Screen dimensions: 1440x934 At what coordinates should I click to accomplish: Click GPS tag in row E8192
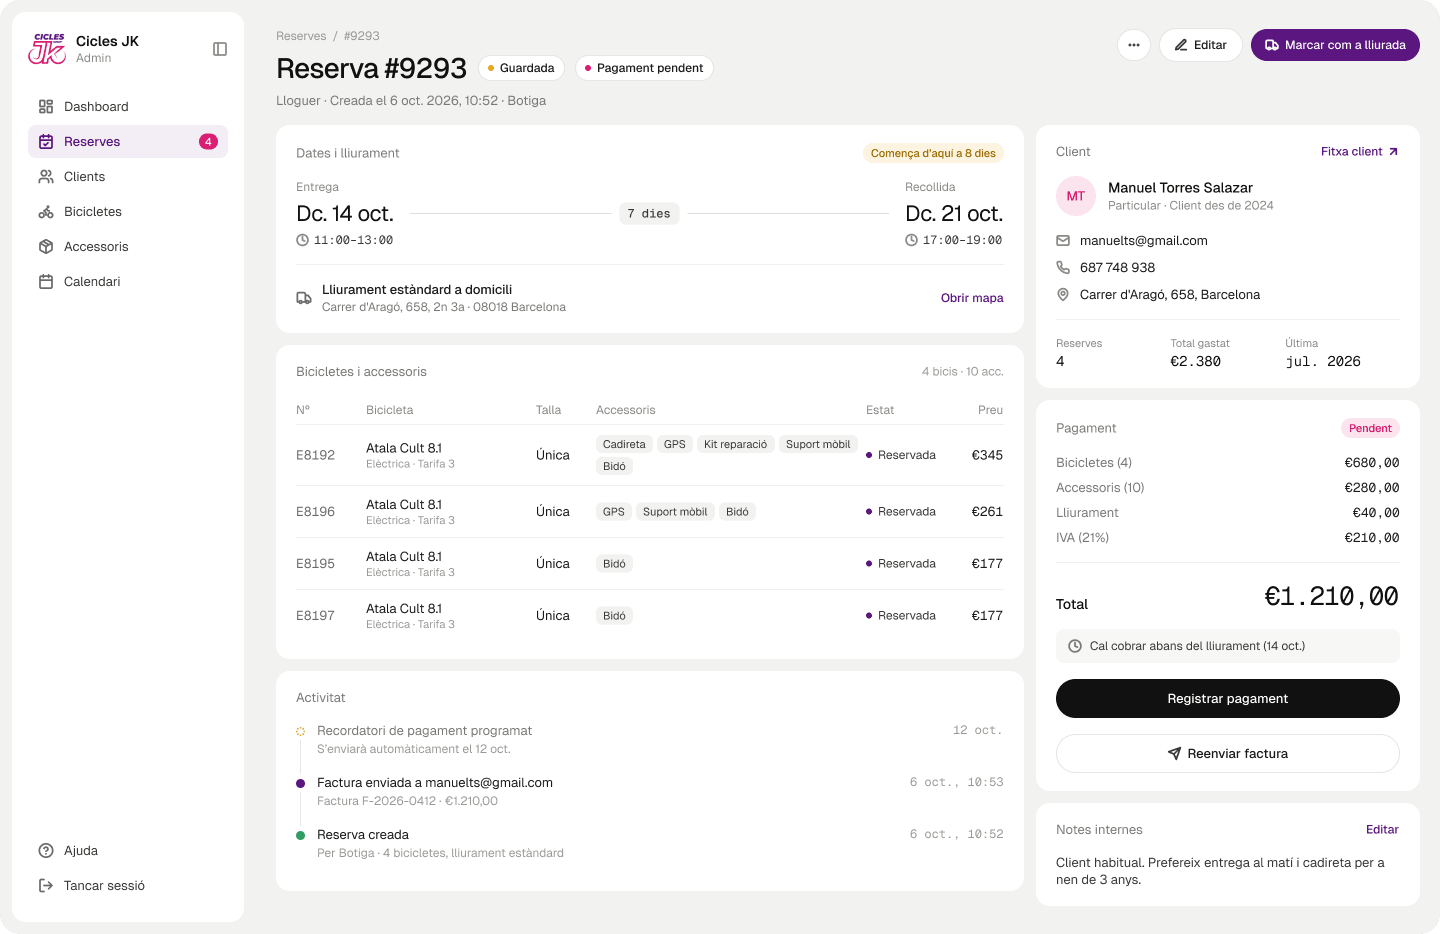(x=675, y=444)
